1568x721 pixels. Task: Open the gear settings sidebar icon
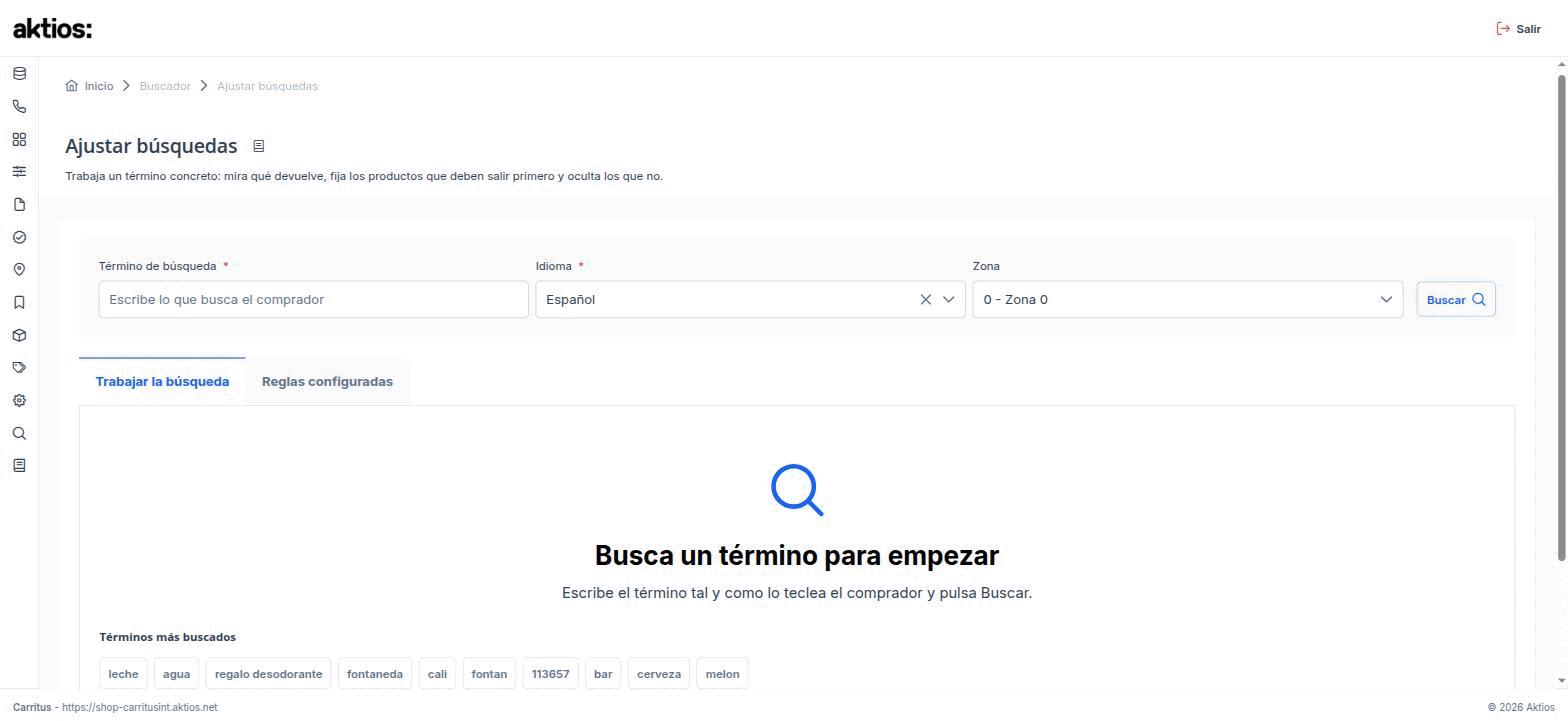[19, 400]
